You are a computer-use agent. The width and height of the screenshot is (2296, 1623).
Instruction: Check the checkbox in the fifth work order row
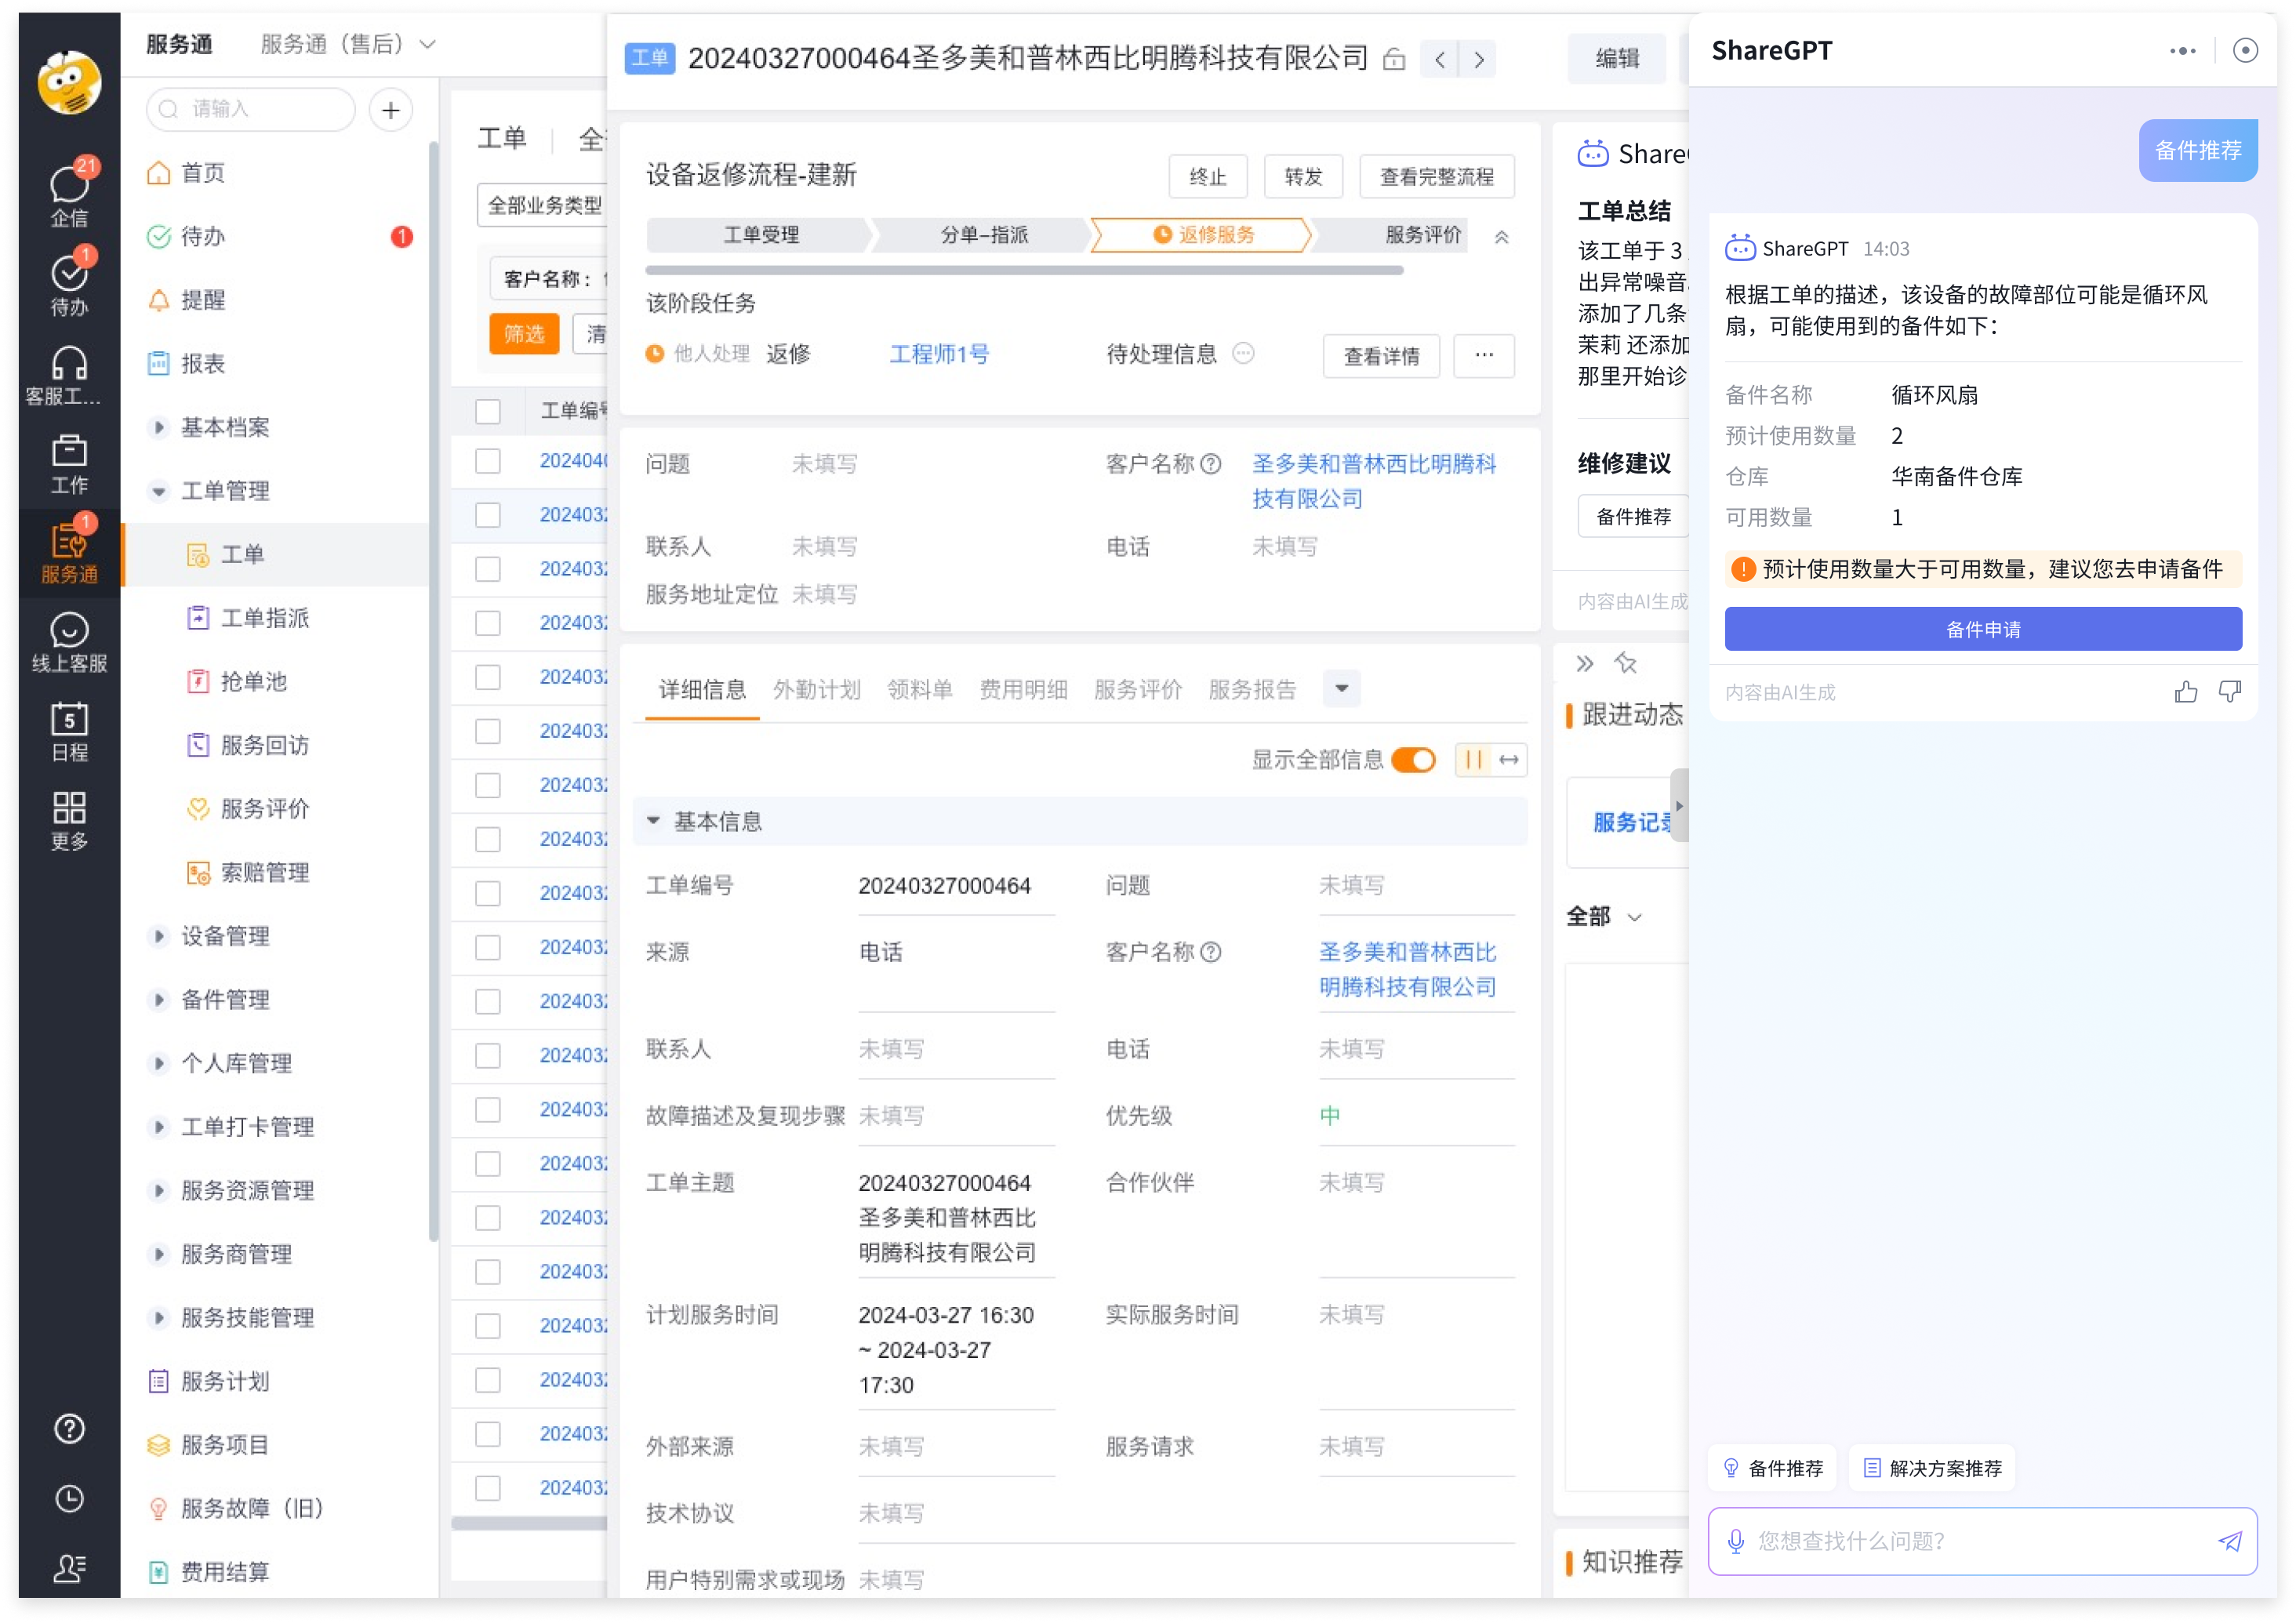(x=488, y=677)
